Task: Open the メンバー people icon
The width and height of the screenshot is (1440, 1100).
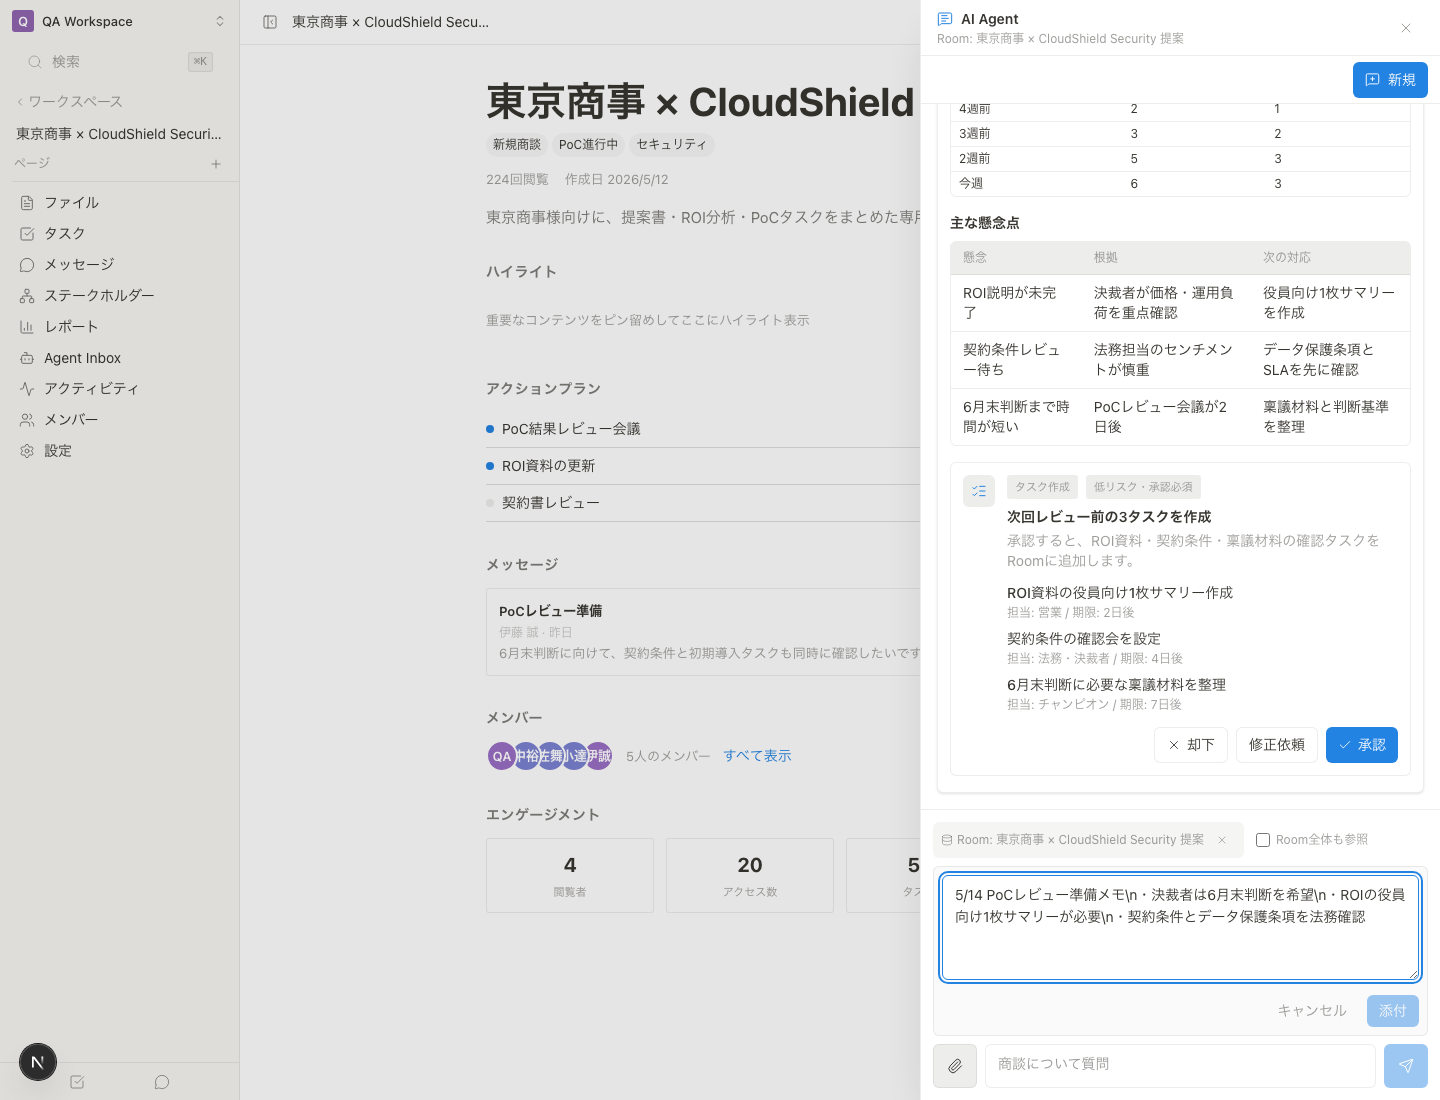Action: point(27,420)
